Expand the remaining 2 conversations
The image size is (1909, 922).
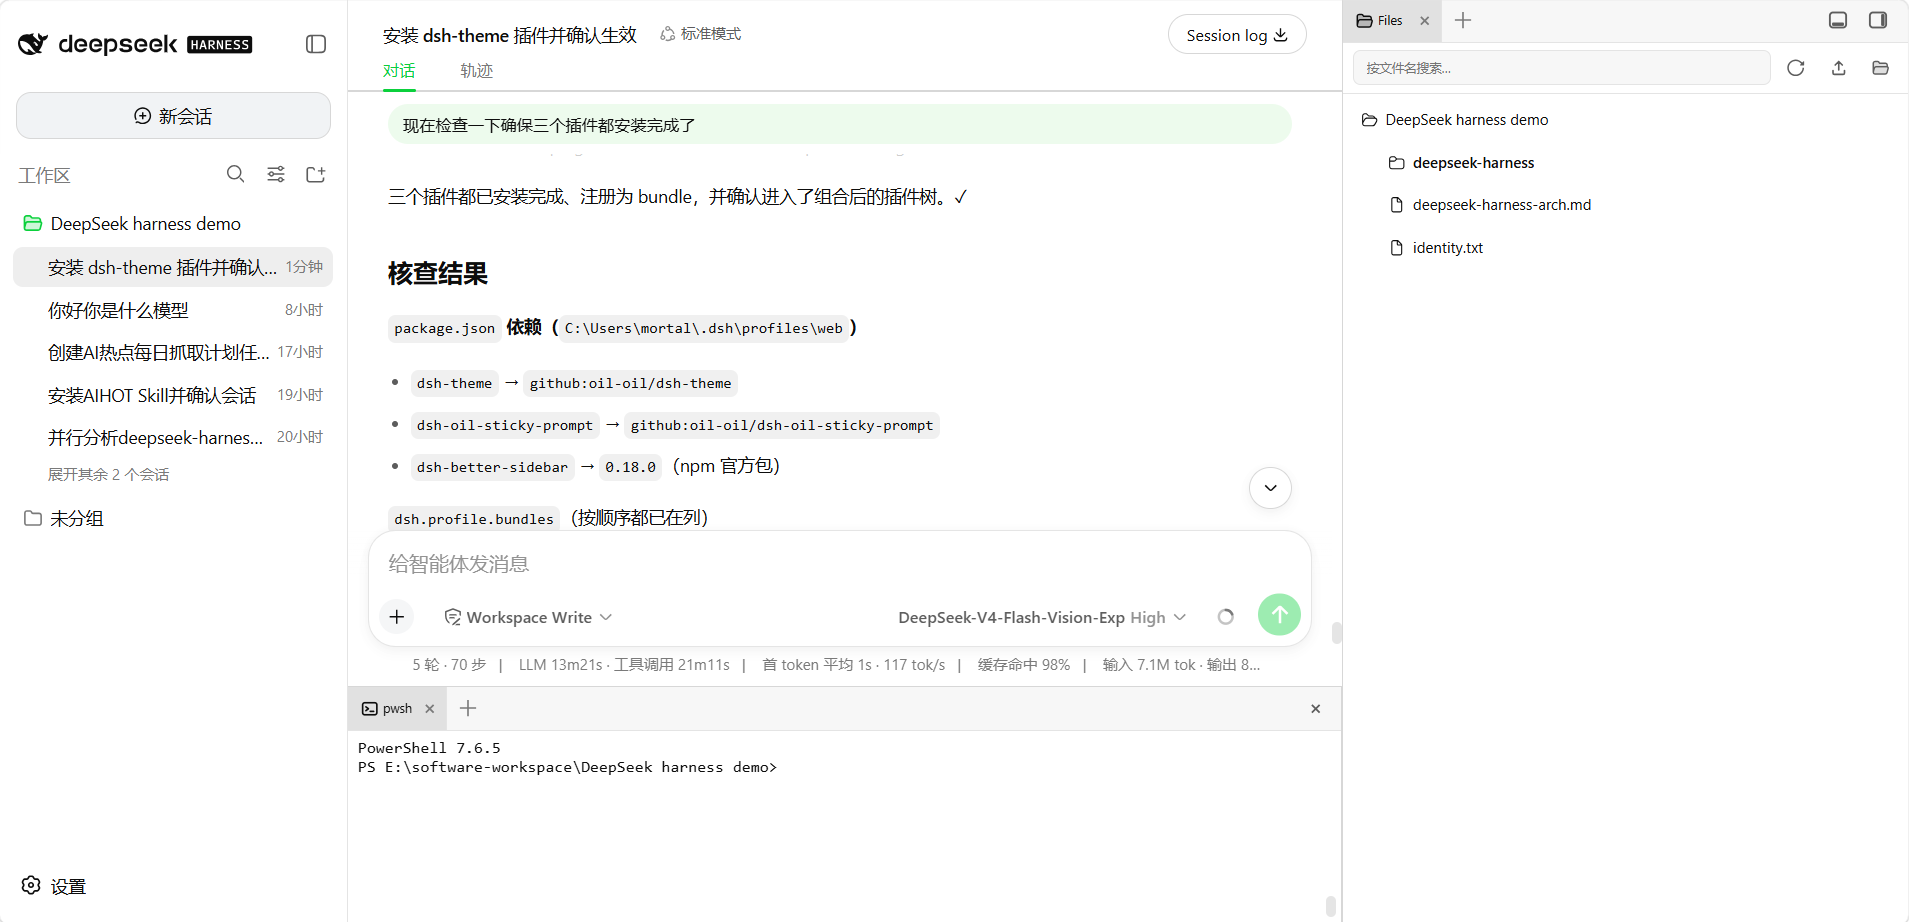(108, 474)
